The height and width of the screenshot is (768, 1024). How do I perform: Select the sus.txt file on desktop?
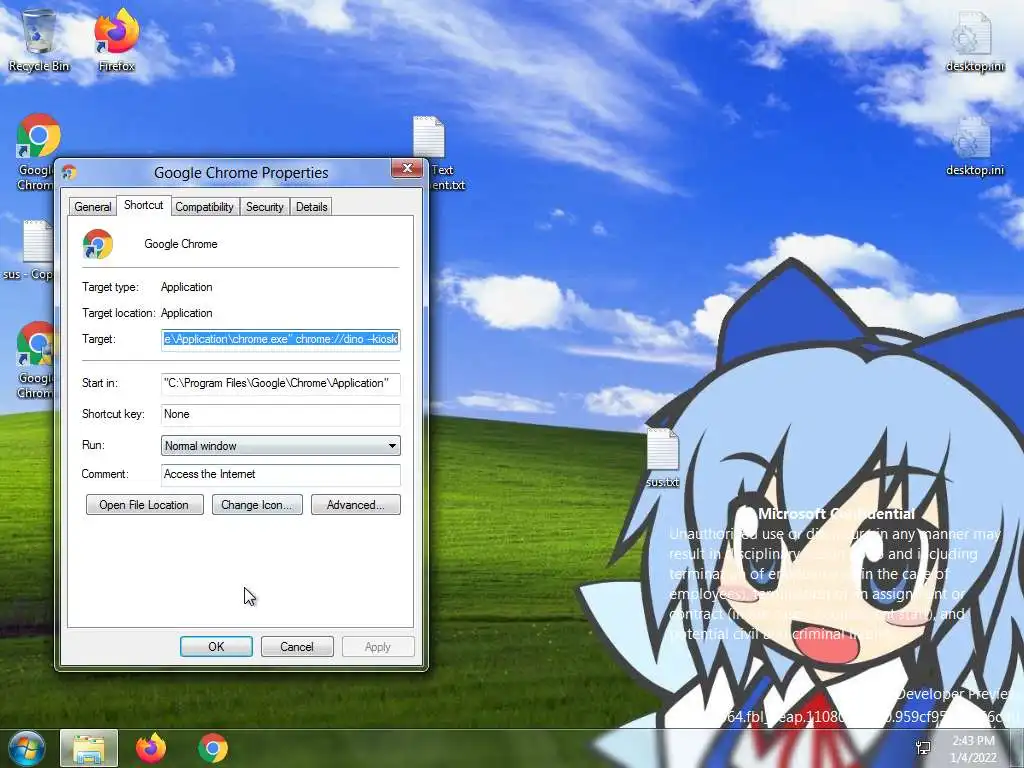coord(663,457)
